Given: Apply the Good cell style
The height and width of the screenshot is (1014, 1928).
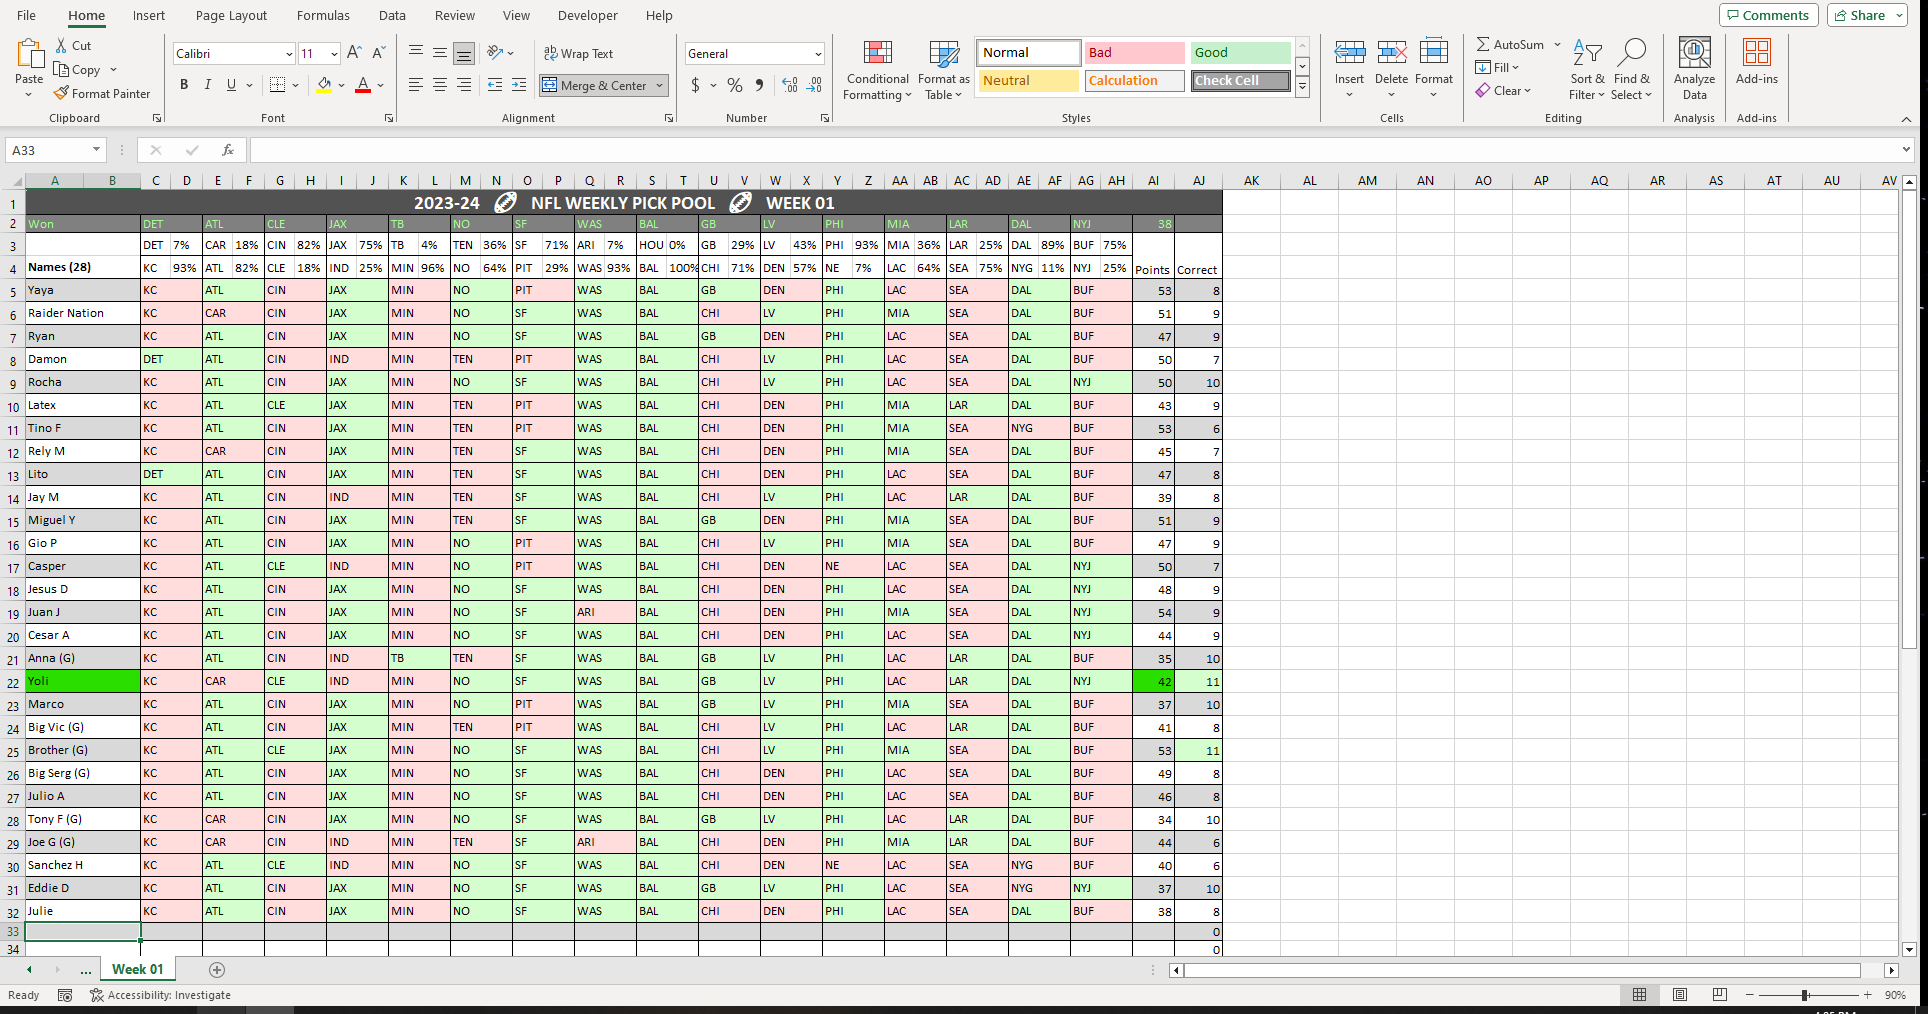Looking at the screenshot, I should point(1241,53).
